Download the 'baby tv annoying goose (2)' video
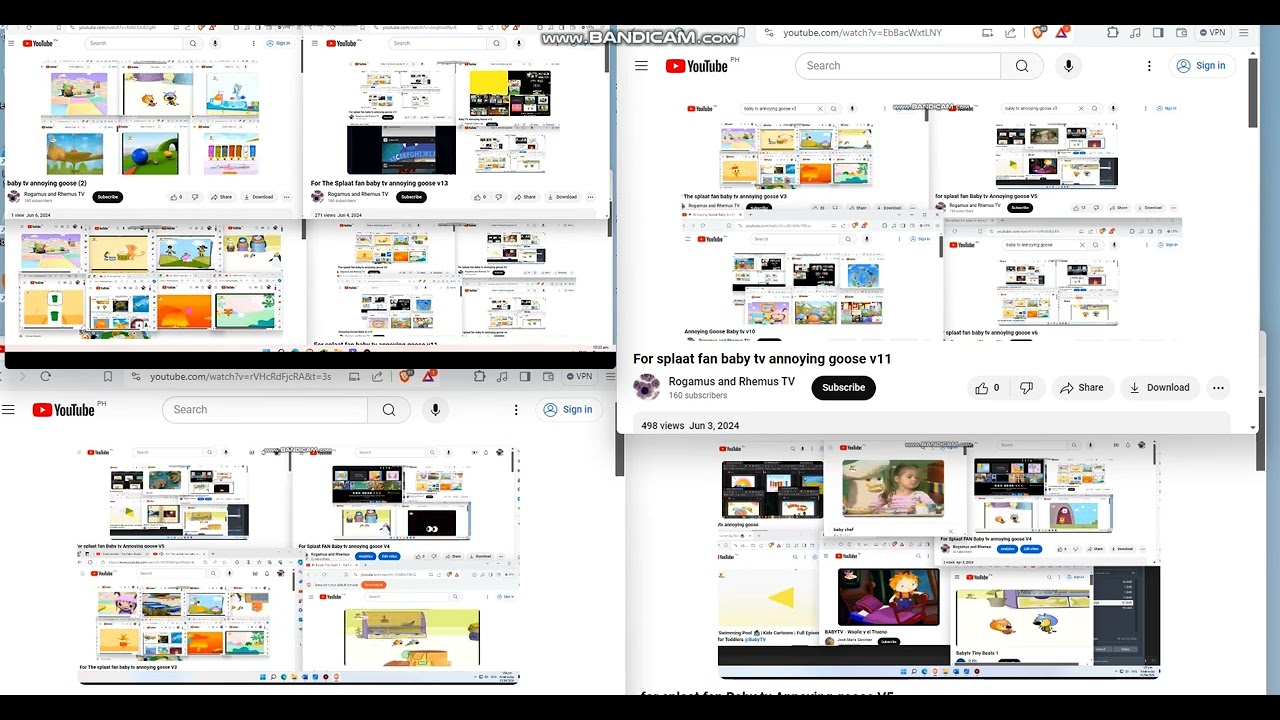Viewport: 1280px width, 720px height. [258, 197]
